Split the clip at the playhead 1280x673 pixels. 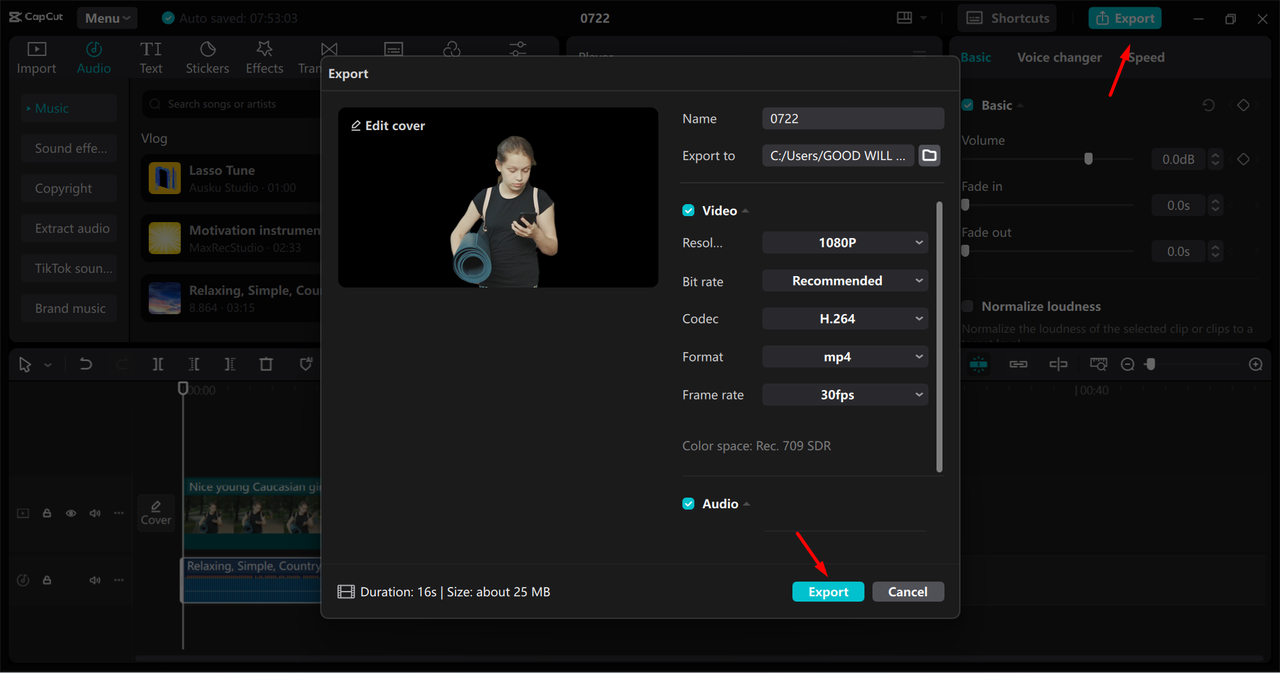158,365
